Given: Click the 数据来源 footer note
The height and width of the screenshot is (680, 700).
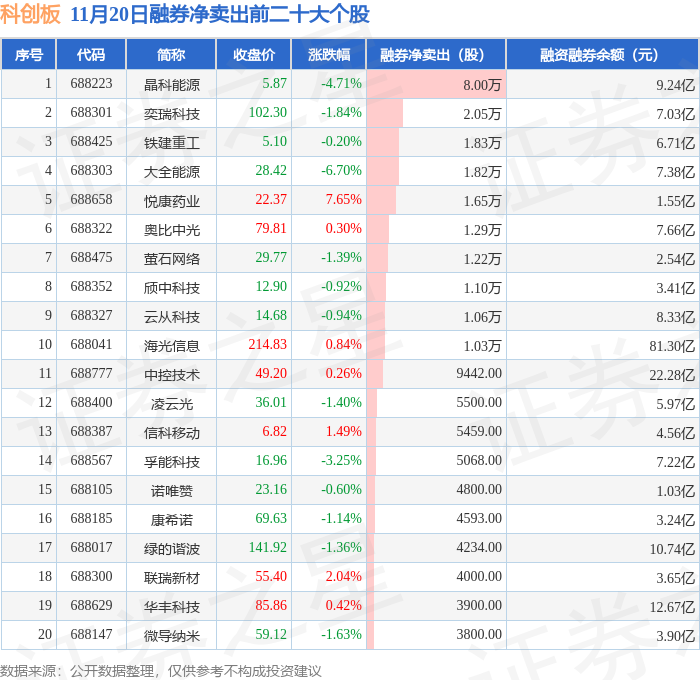Looking at the screenshot, I should tap(161, 671).
